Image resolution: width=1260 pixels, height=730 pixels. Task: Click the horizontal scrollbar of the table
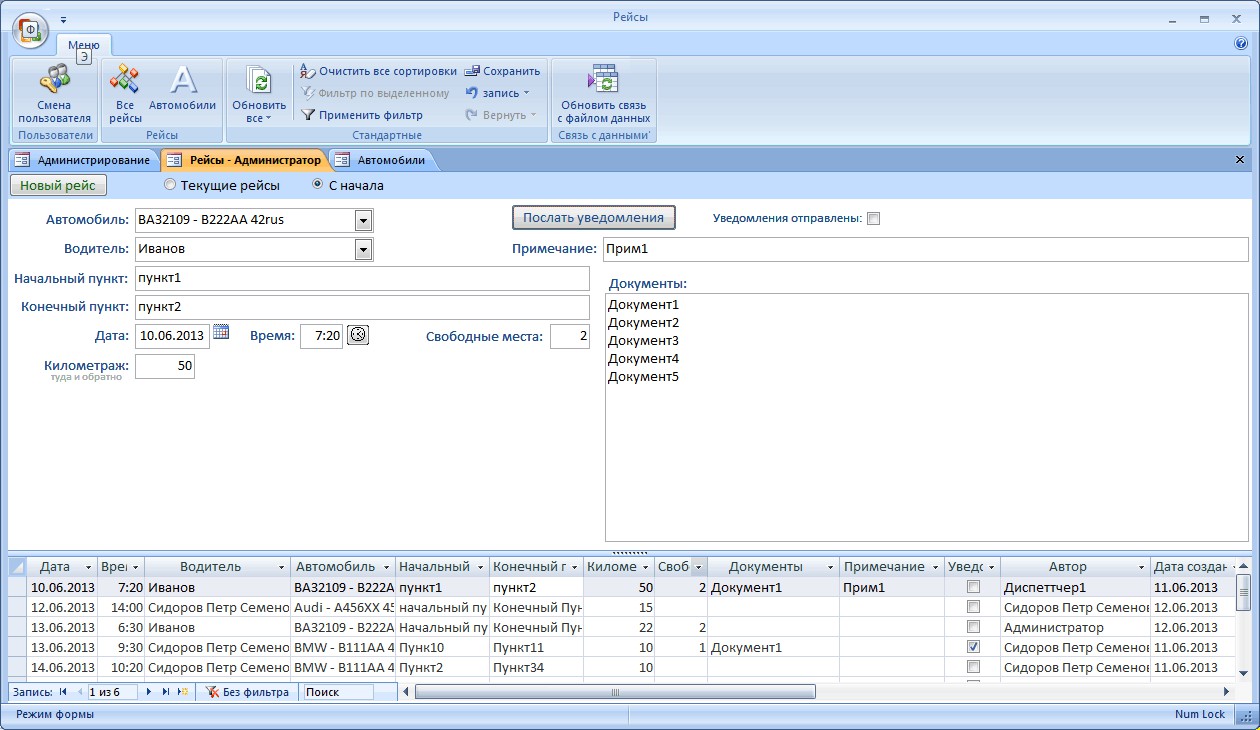click(x=615, y=691)
